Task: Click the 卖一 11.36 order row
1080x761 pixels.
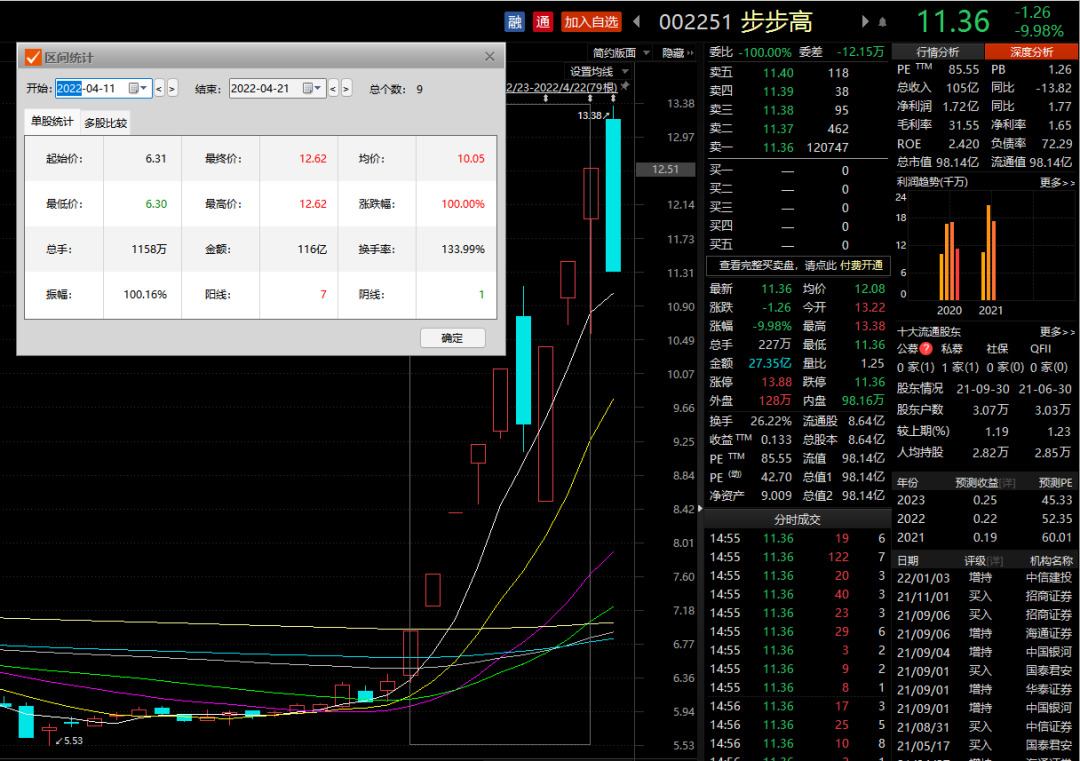Action: (x=797, y=147)
